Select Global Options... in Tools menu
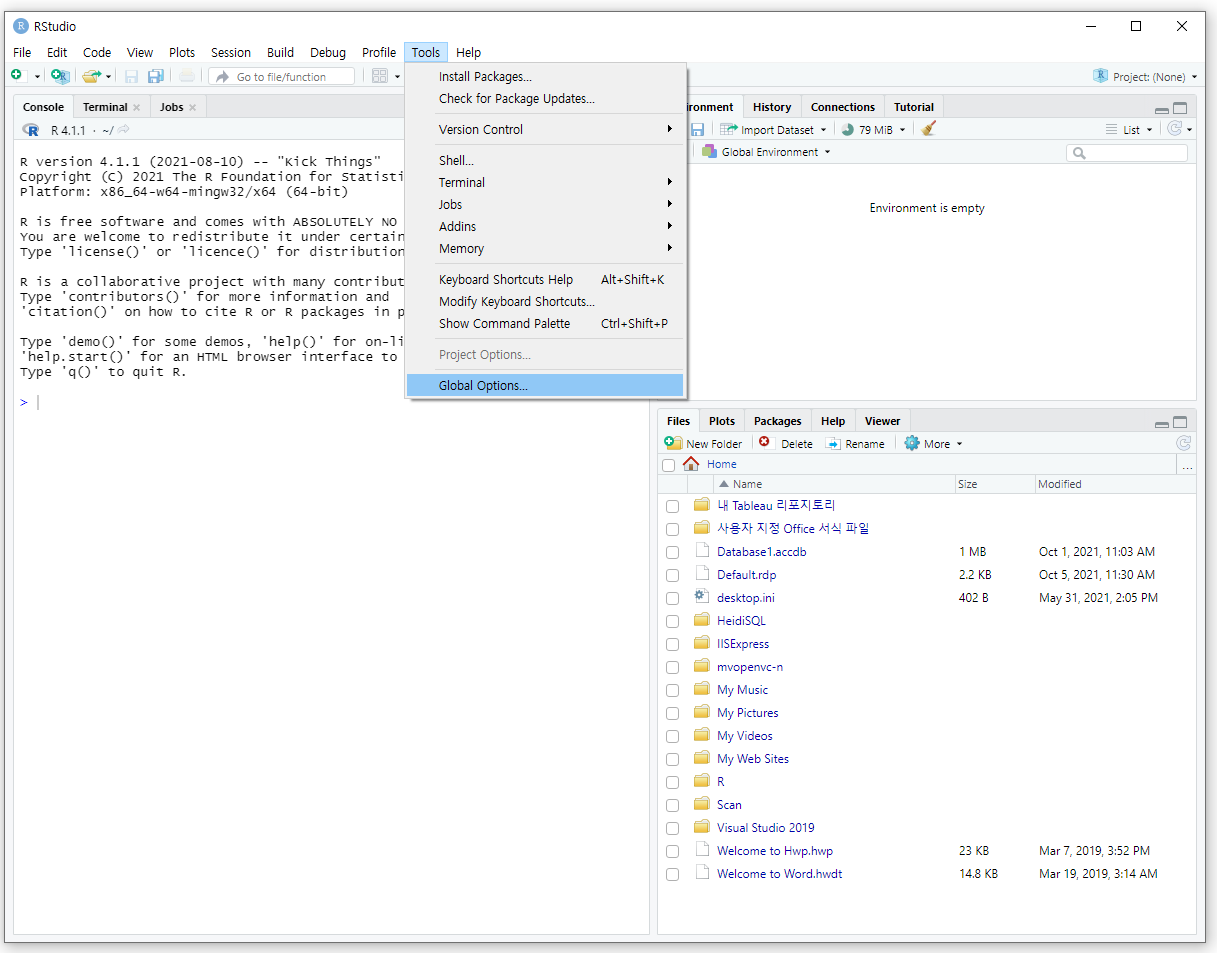 click(x=545, y=385)
